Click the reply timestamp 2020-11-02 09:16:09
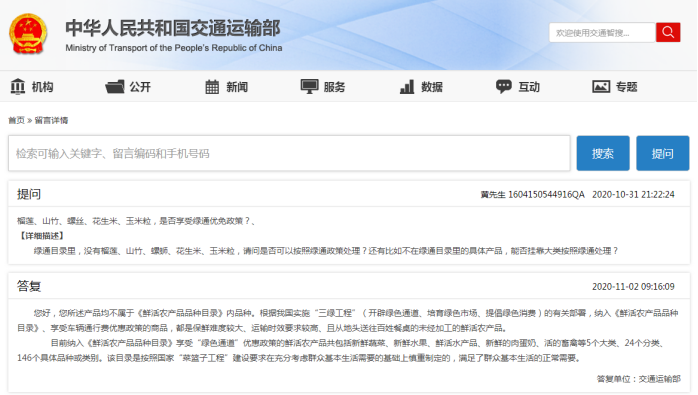 tap(633, 286)
